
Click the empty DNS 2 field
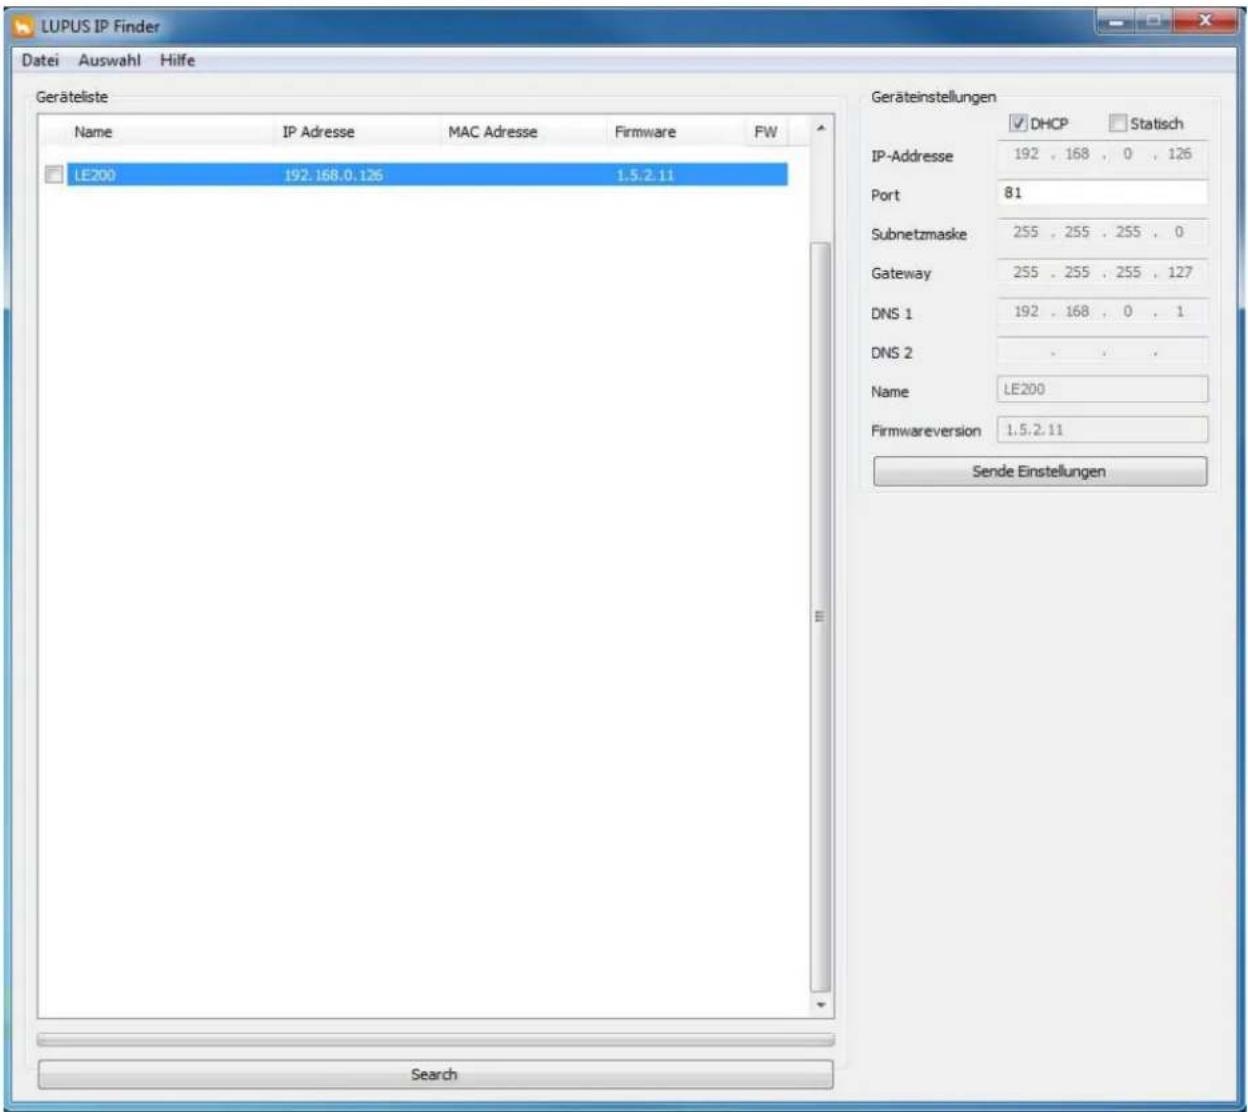(1102, 351)
